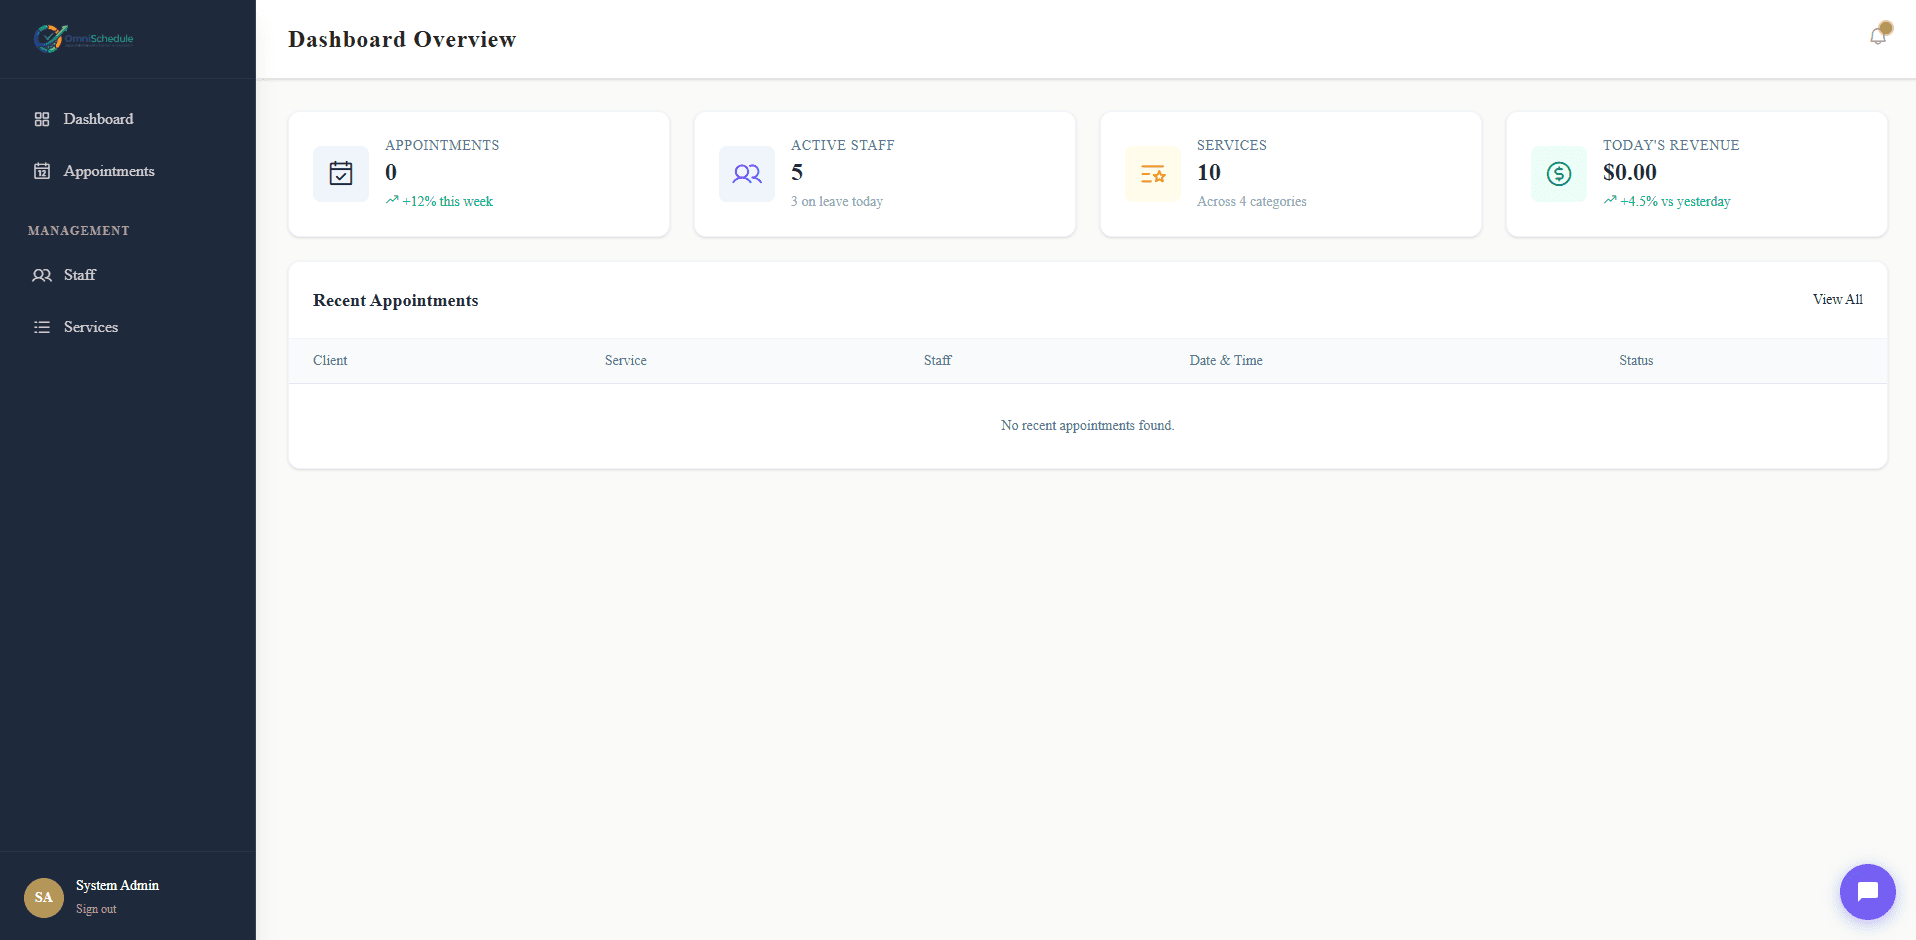Click the Today's Revenue dollar icon
This screenshot has height=940, width=1916.
[x=1559, y=174]
